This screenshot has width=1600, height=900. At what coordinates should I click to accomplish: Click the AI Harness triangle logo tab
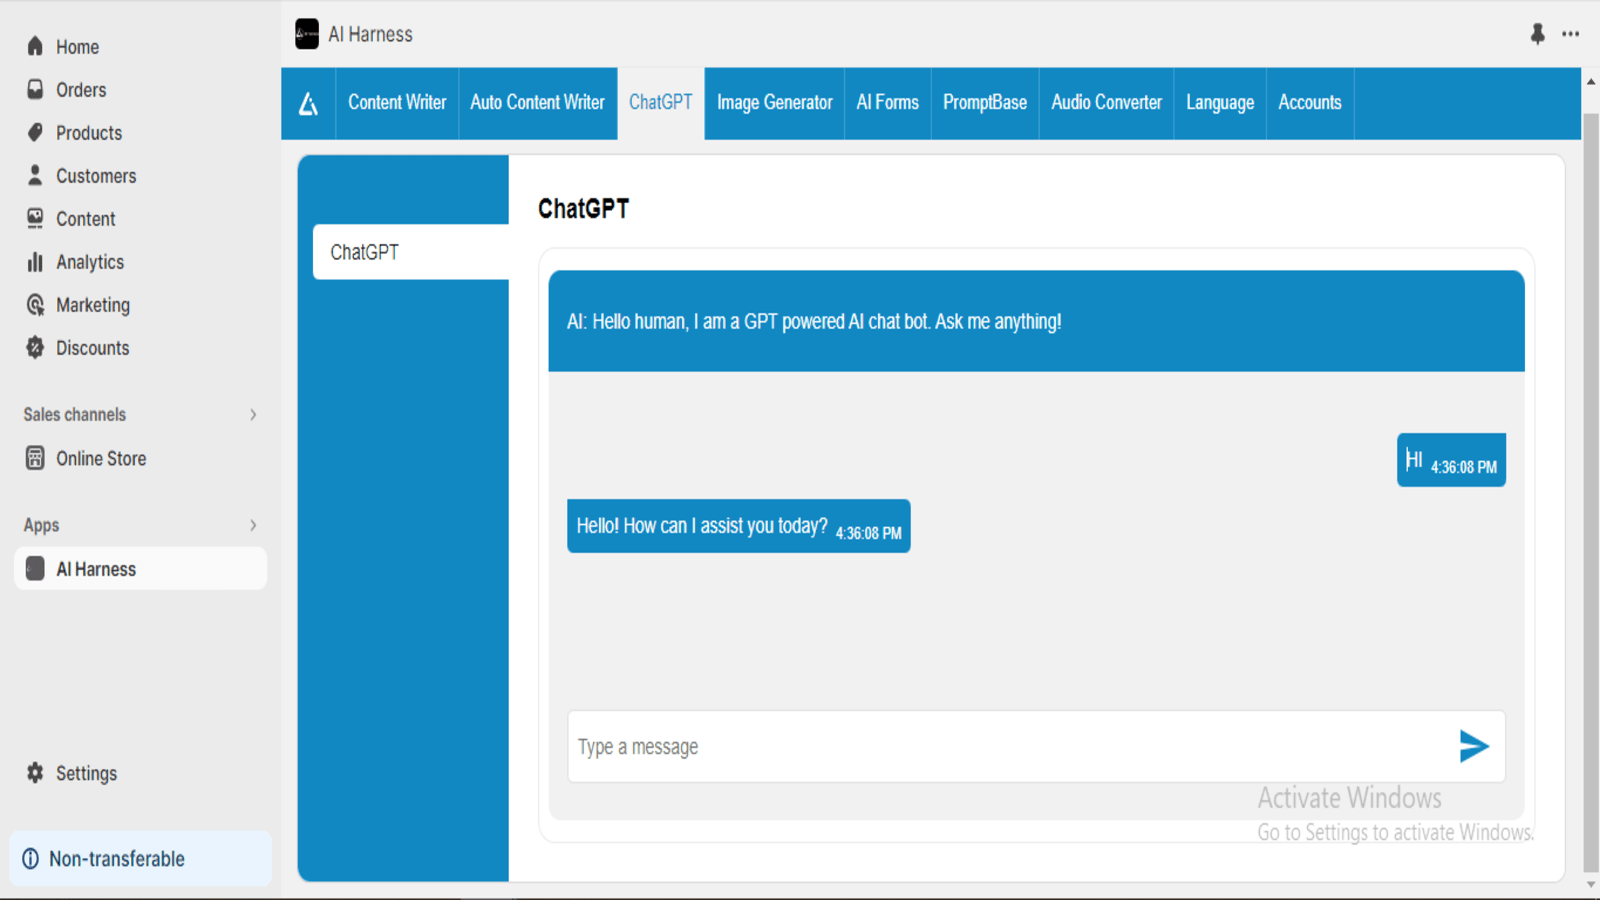pos(308,103)
